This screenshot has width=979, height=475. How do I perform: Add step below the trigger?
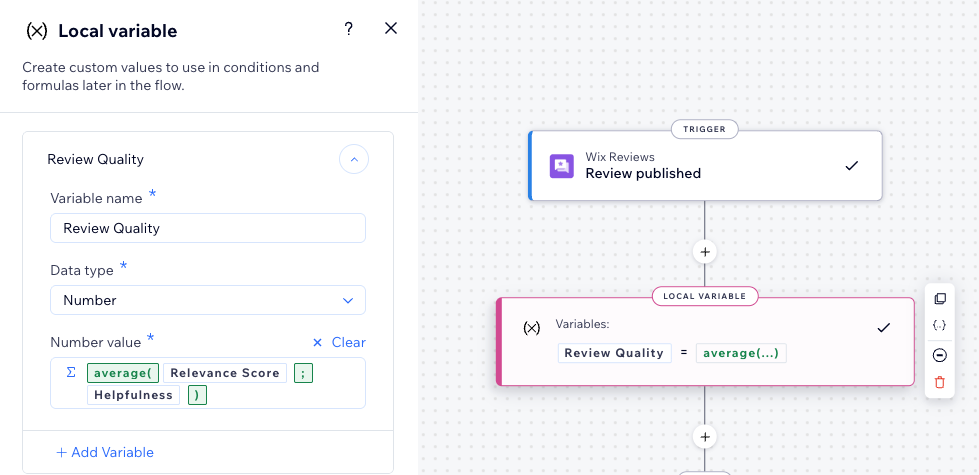pos(705,252)
